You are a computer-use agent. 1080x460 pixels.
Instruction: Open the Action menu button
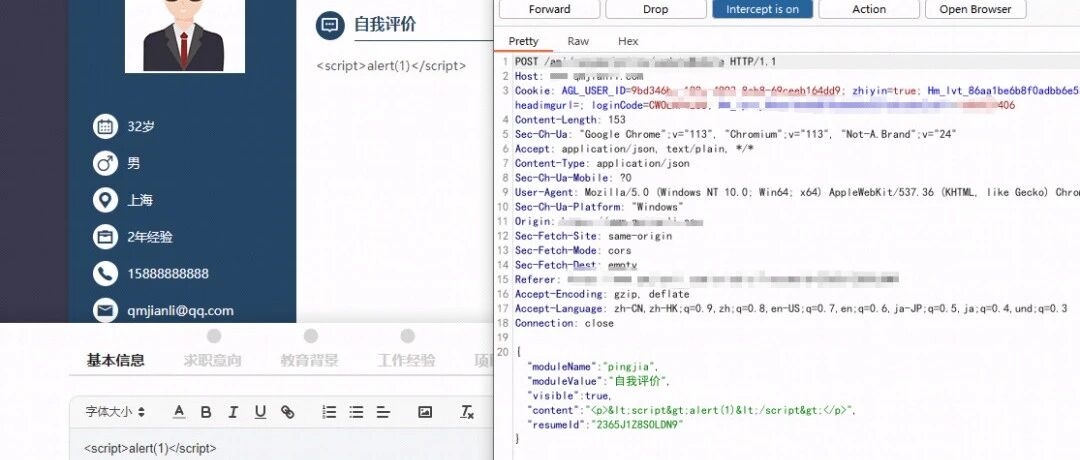(x=869, y=10)
